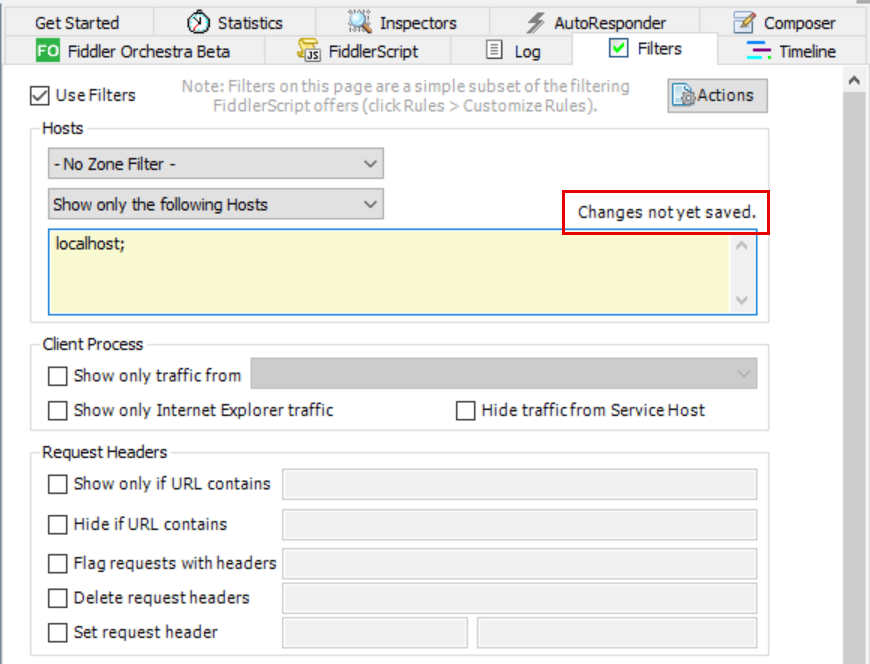Click the Client Process group label
The image size is (870, 664).
click(93, 344)
